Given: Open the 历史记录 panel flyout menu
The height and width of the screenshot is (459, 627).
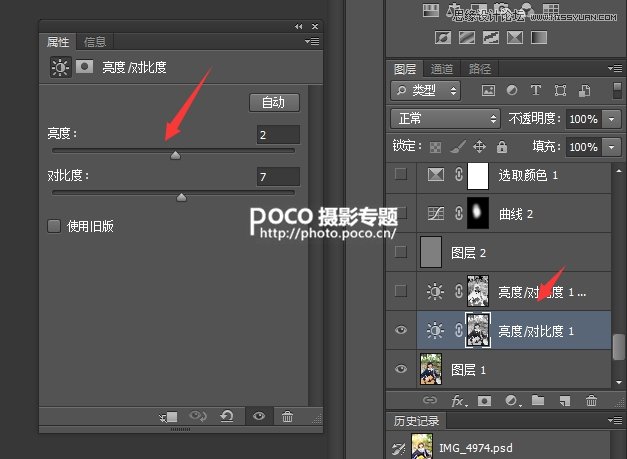Looking at the screenshot, I should pos(615,420).
